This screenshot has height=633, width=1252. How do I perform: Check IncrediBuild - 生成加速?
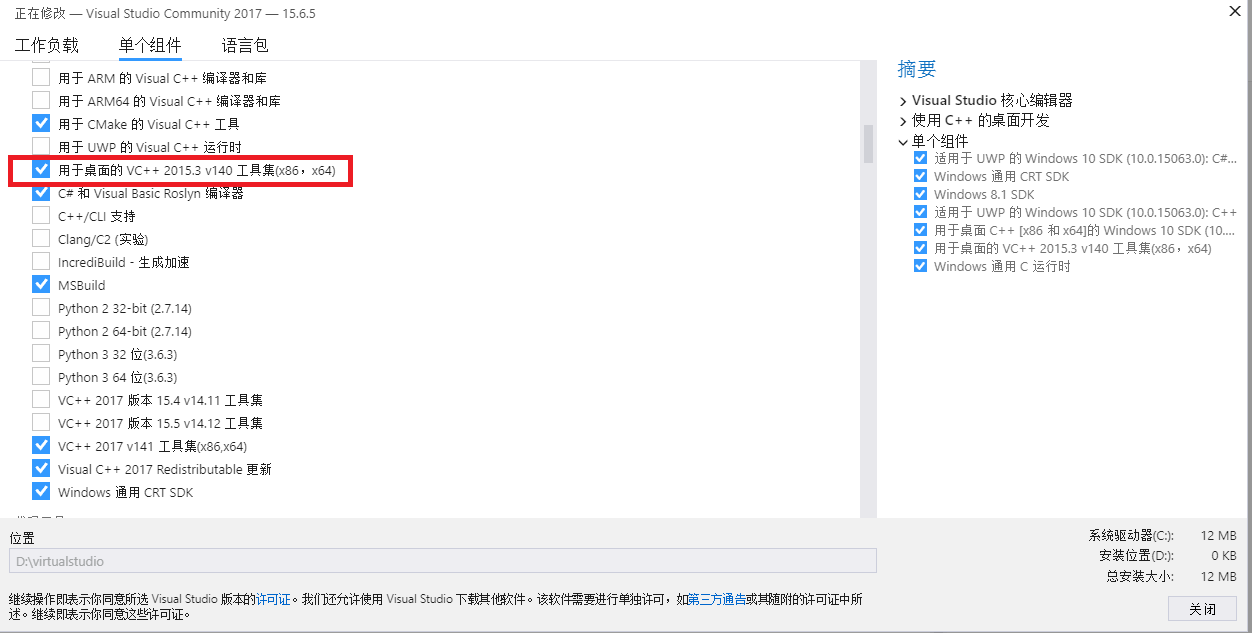(41, 261)
